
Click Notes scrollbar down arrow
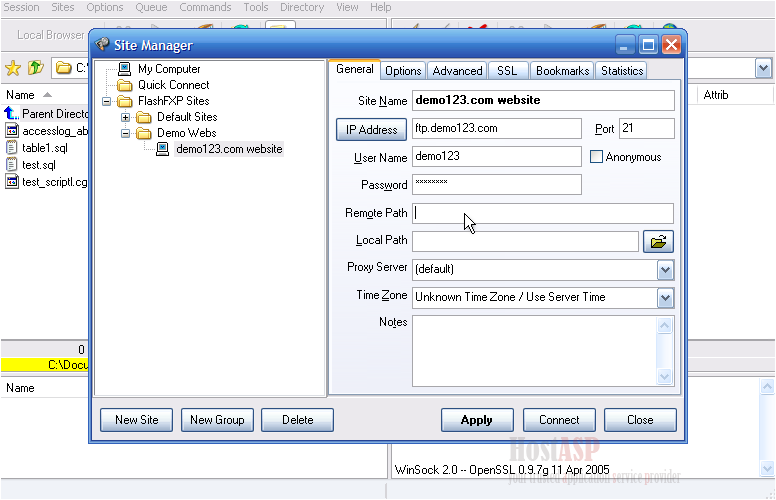(x=664, y=377)
